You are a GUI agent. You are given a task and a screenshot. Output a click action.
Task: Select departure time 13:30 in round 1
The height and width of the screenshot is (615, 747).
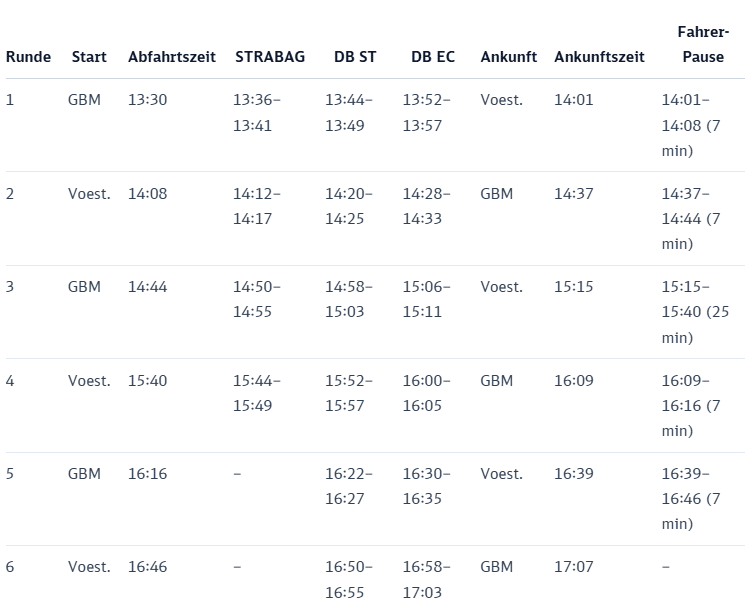(147, 100)
